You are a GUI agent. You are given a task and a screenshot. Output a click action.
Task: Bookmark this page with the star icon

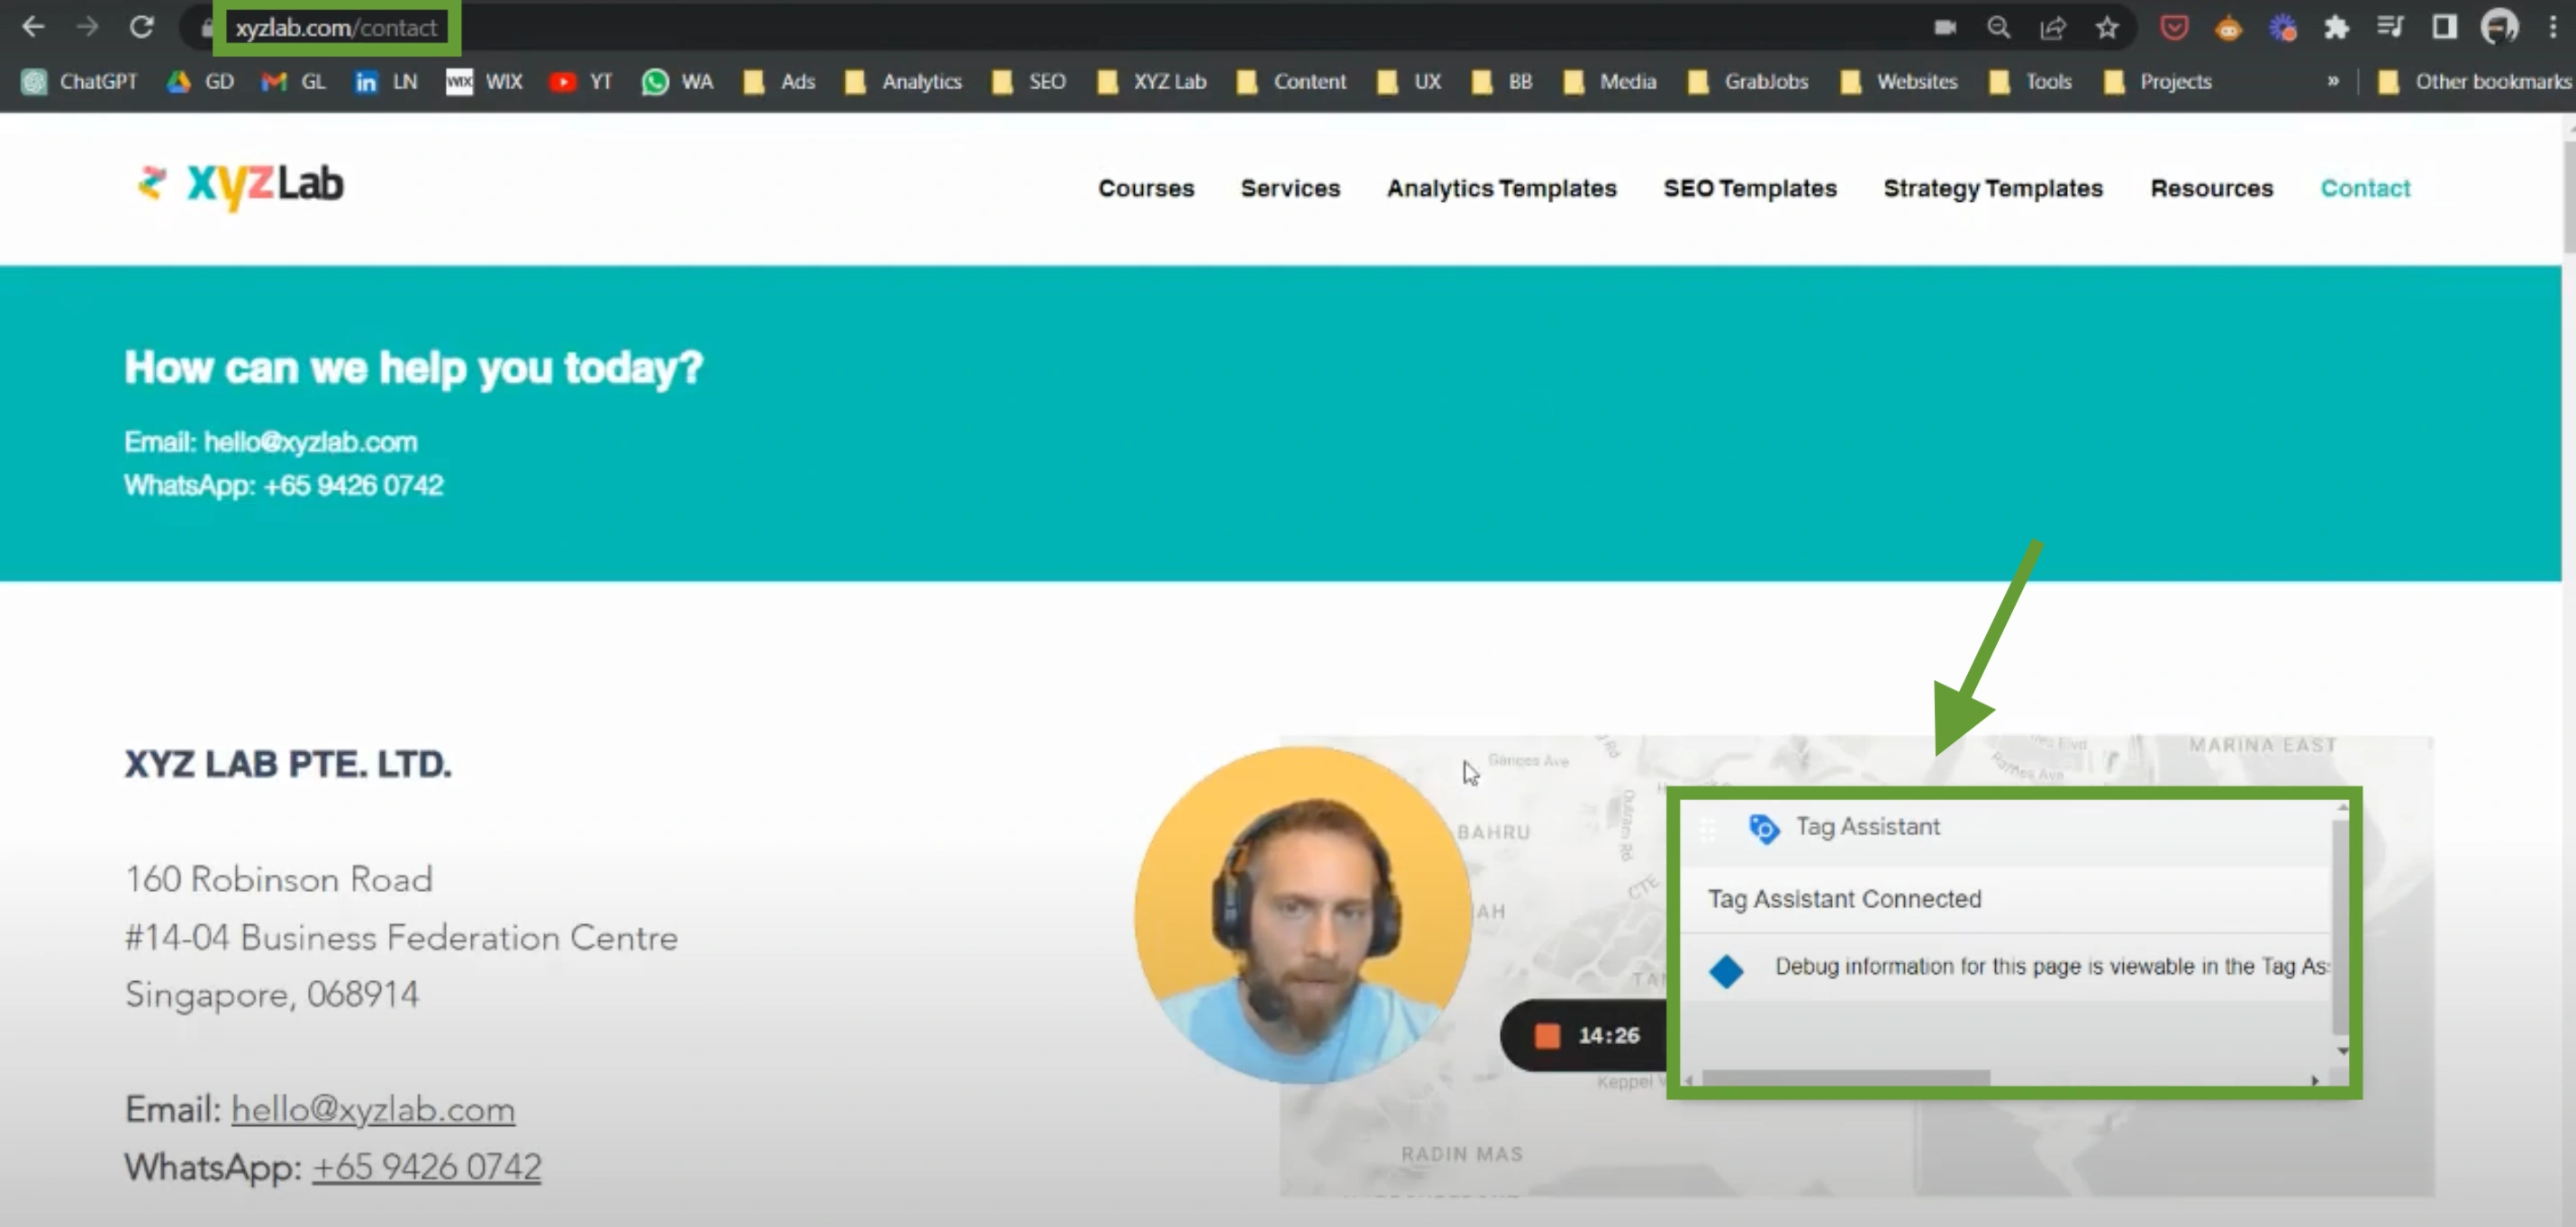point(2107,28)
